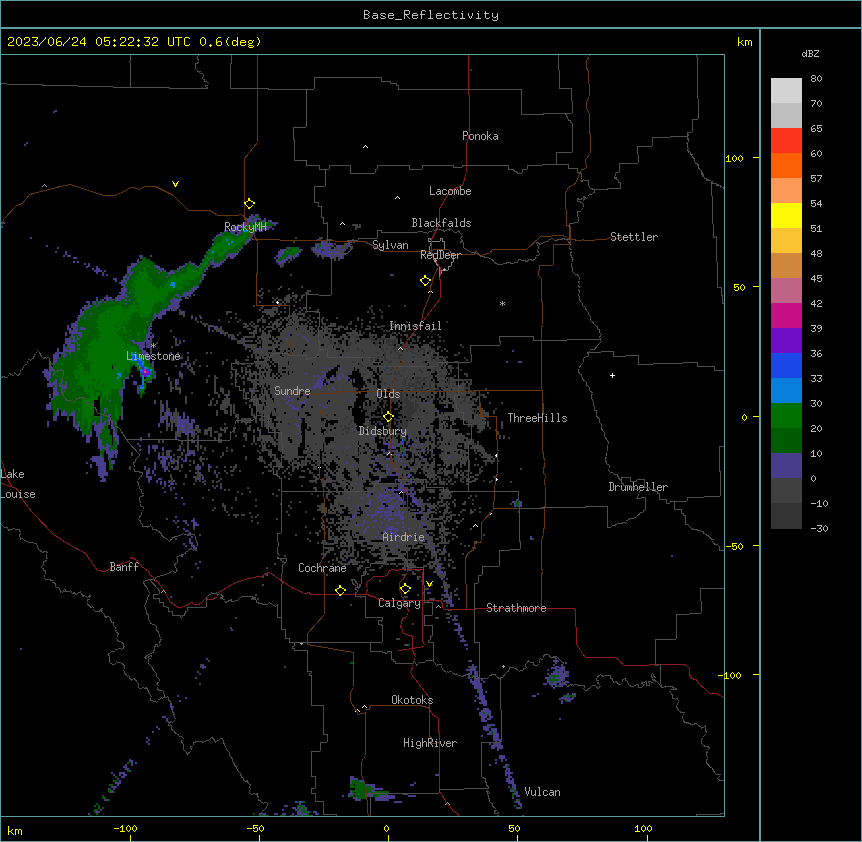Click the Okotoks town label

pyautogui.click(x=412, y=700)
